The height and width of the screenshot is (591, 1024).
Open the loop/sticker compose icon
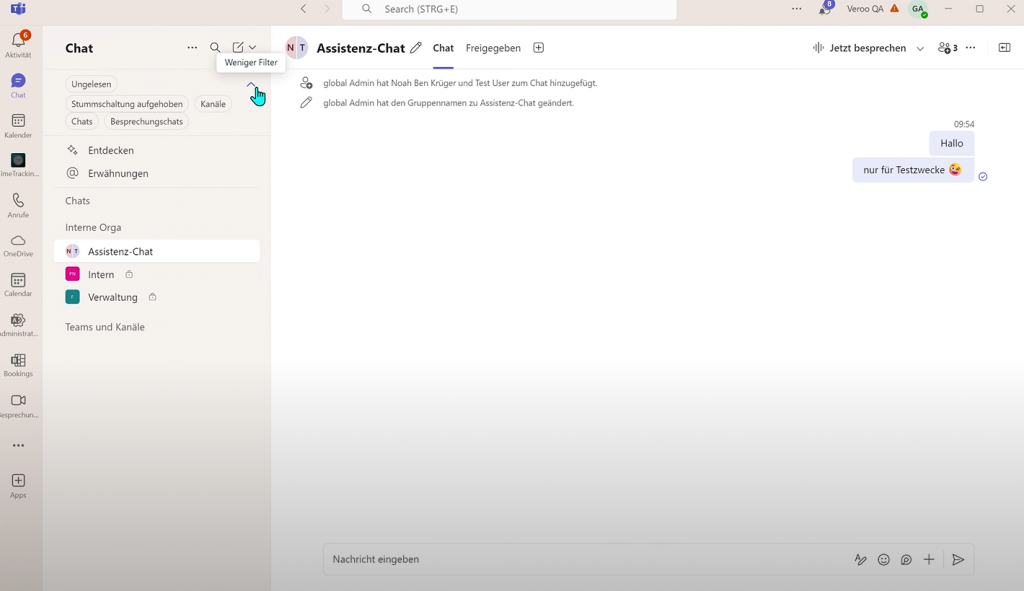pyautogui.click(x=906, y=560)
